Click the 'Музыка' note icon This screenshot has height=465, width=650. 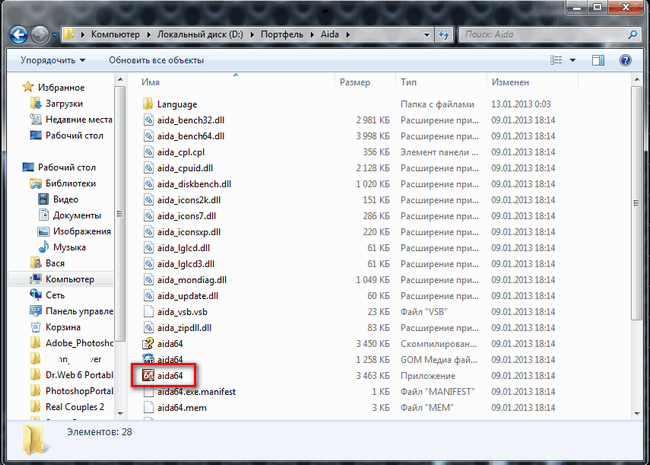[43, 247]
